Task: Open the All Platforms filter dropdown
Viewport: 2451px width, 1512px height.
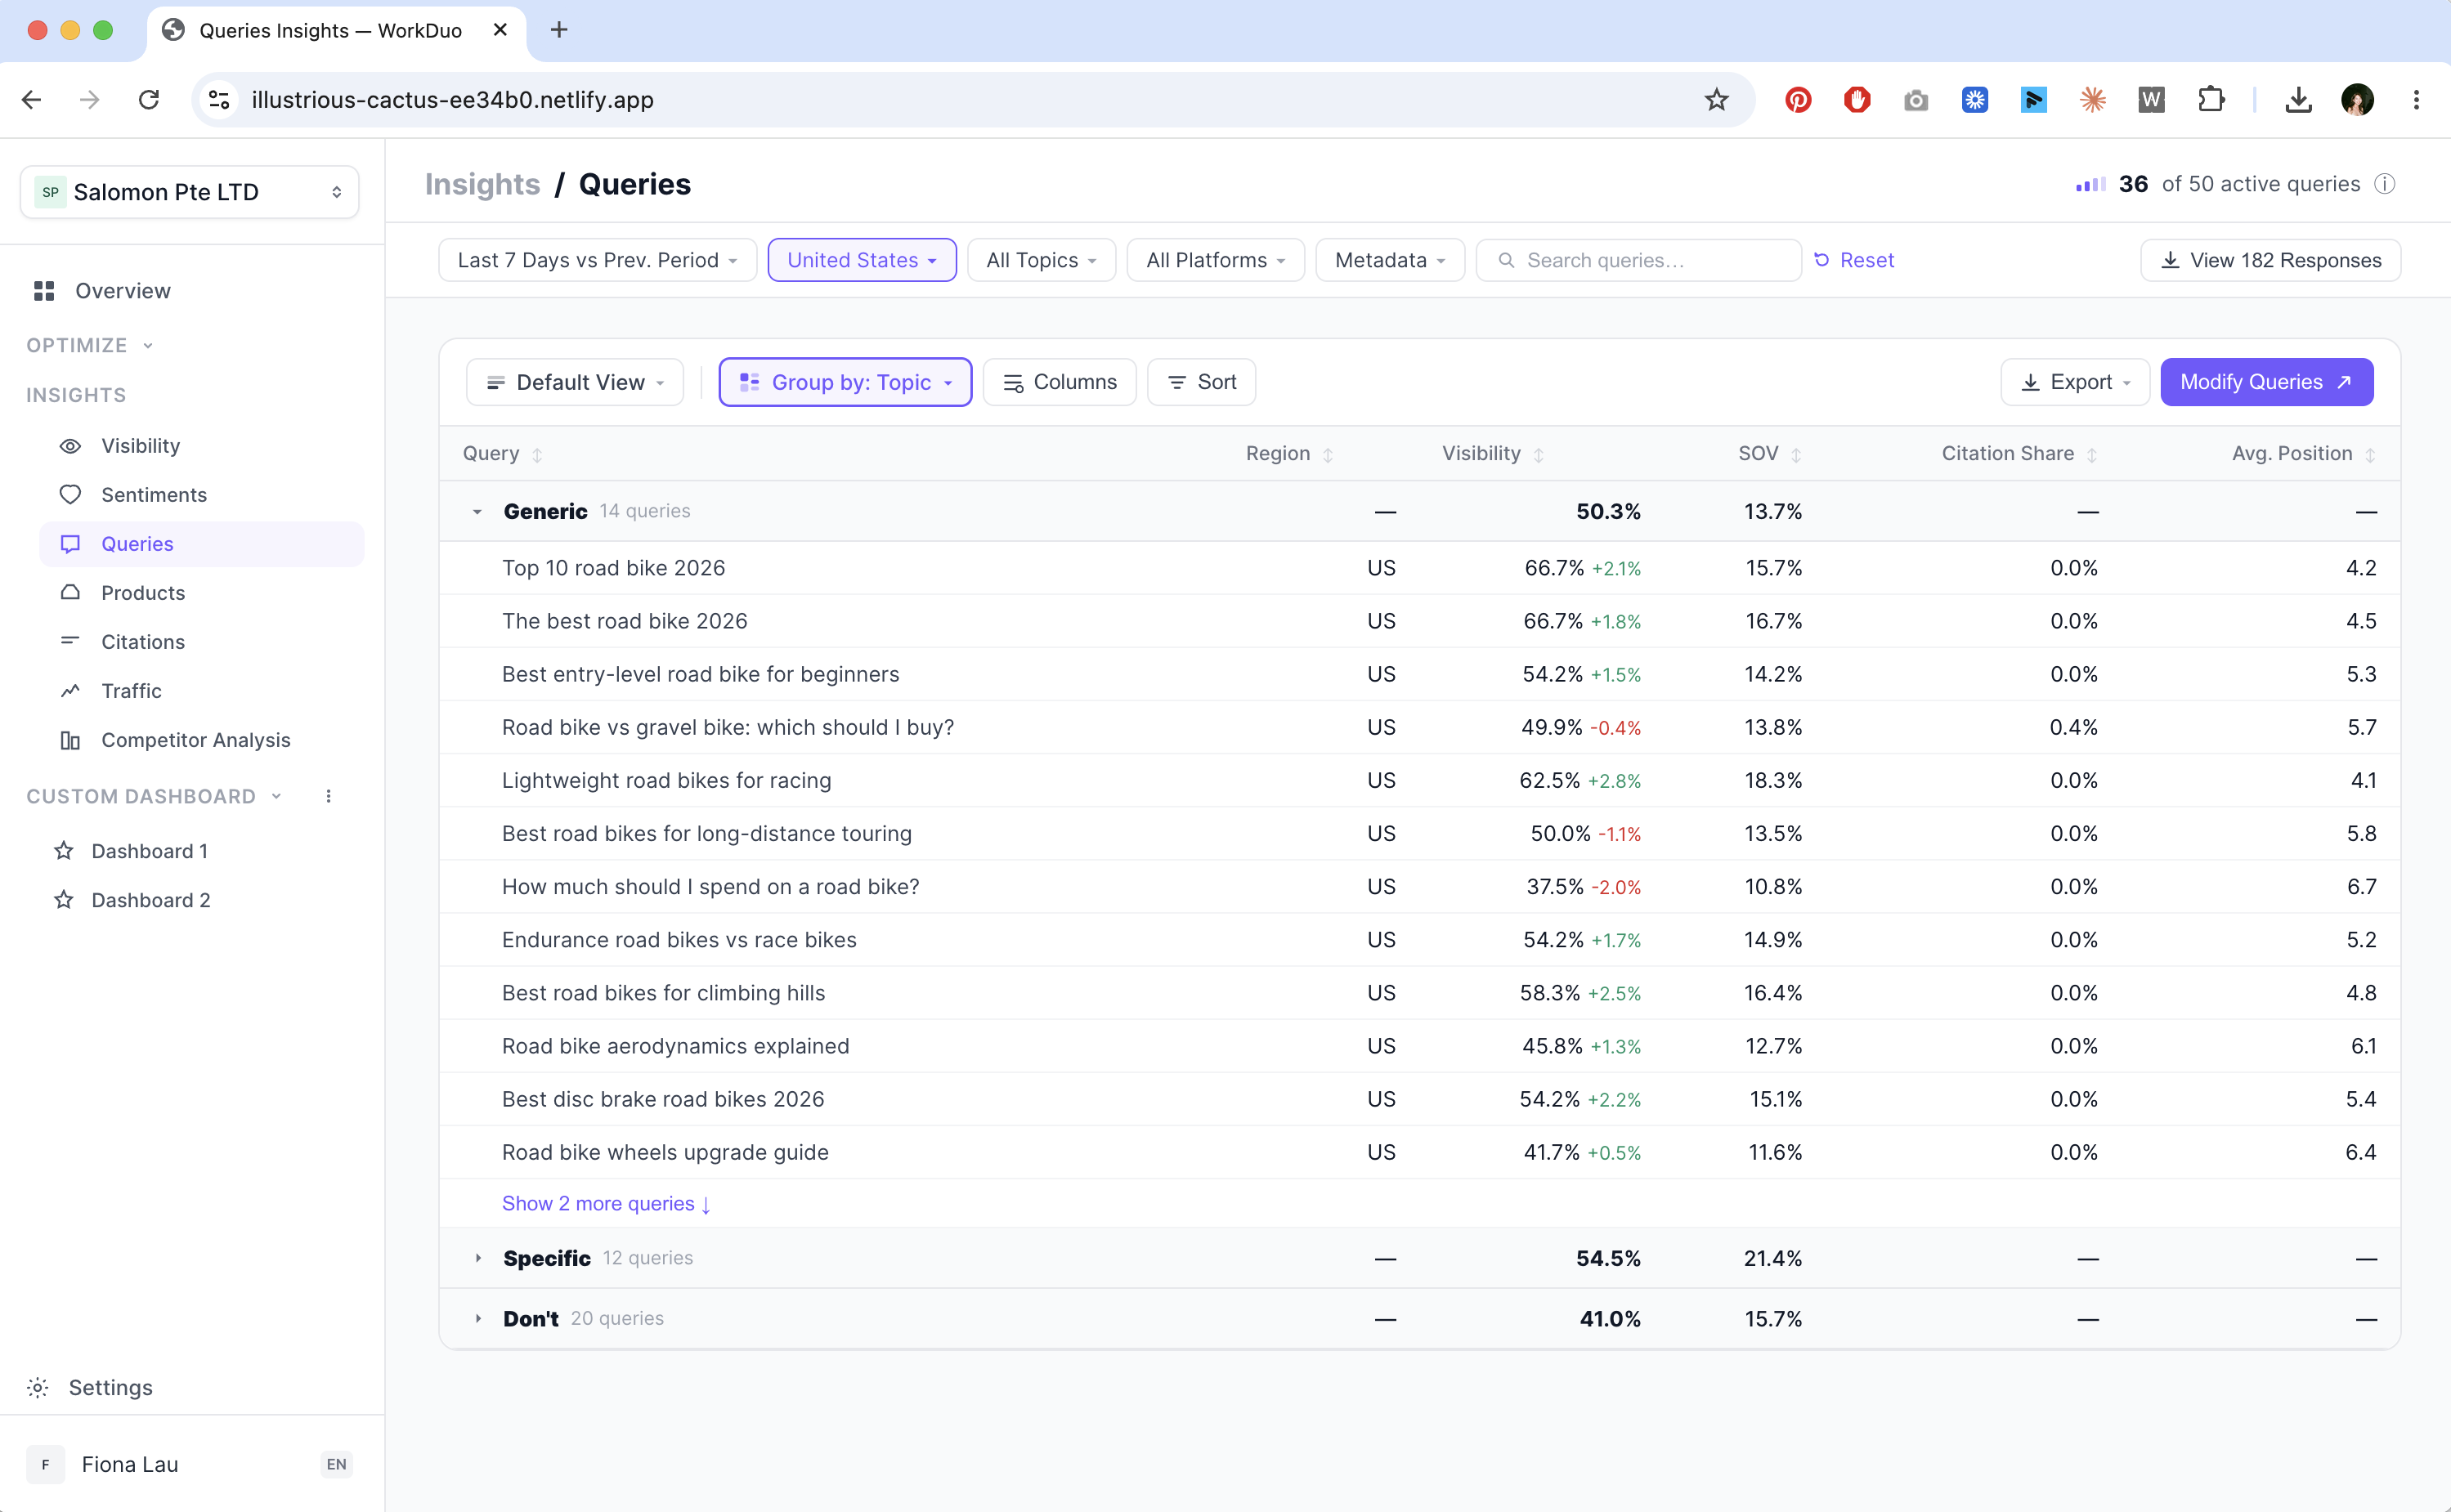Action: pyautogui.click(x=1215, y=260)
